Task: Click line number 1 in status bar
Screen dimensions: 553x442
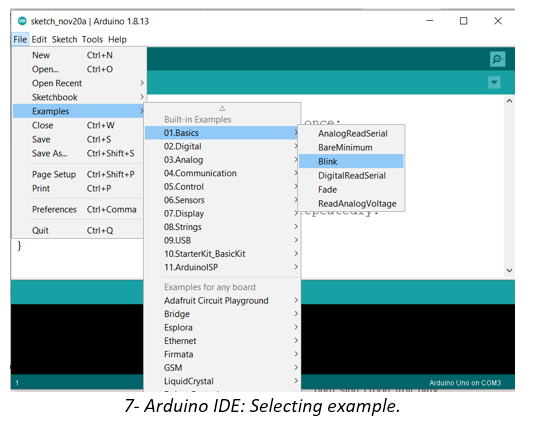Action: click(x=17, y=383)
